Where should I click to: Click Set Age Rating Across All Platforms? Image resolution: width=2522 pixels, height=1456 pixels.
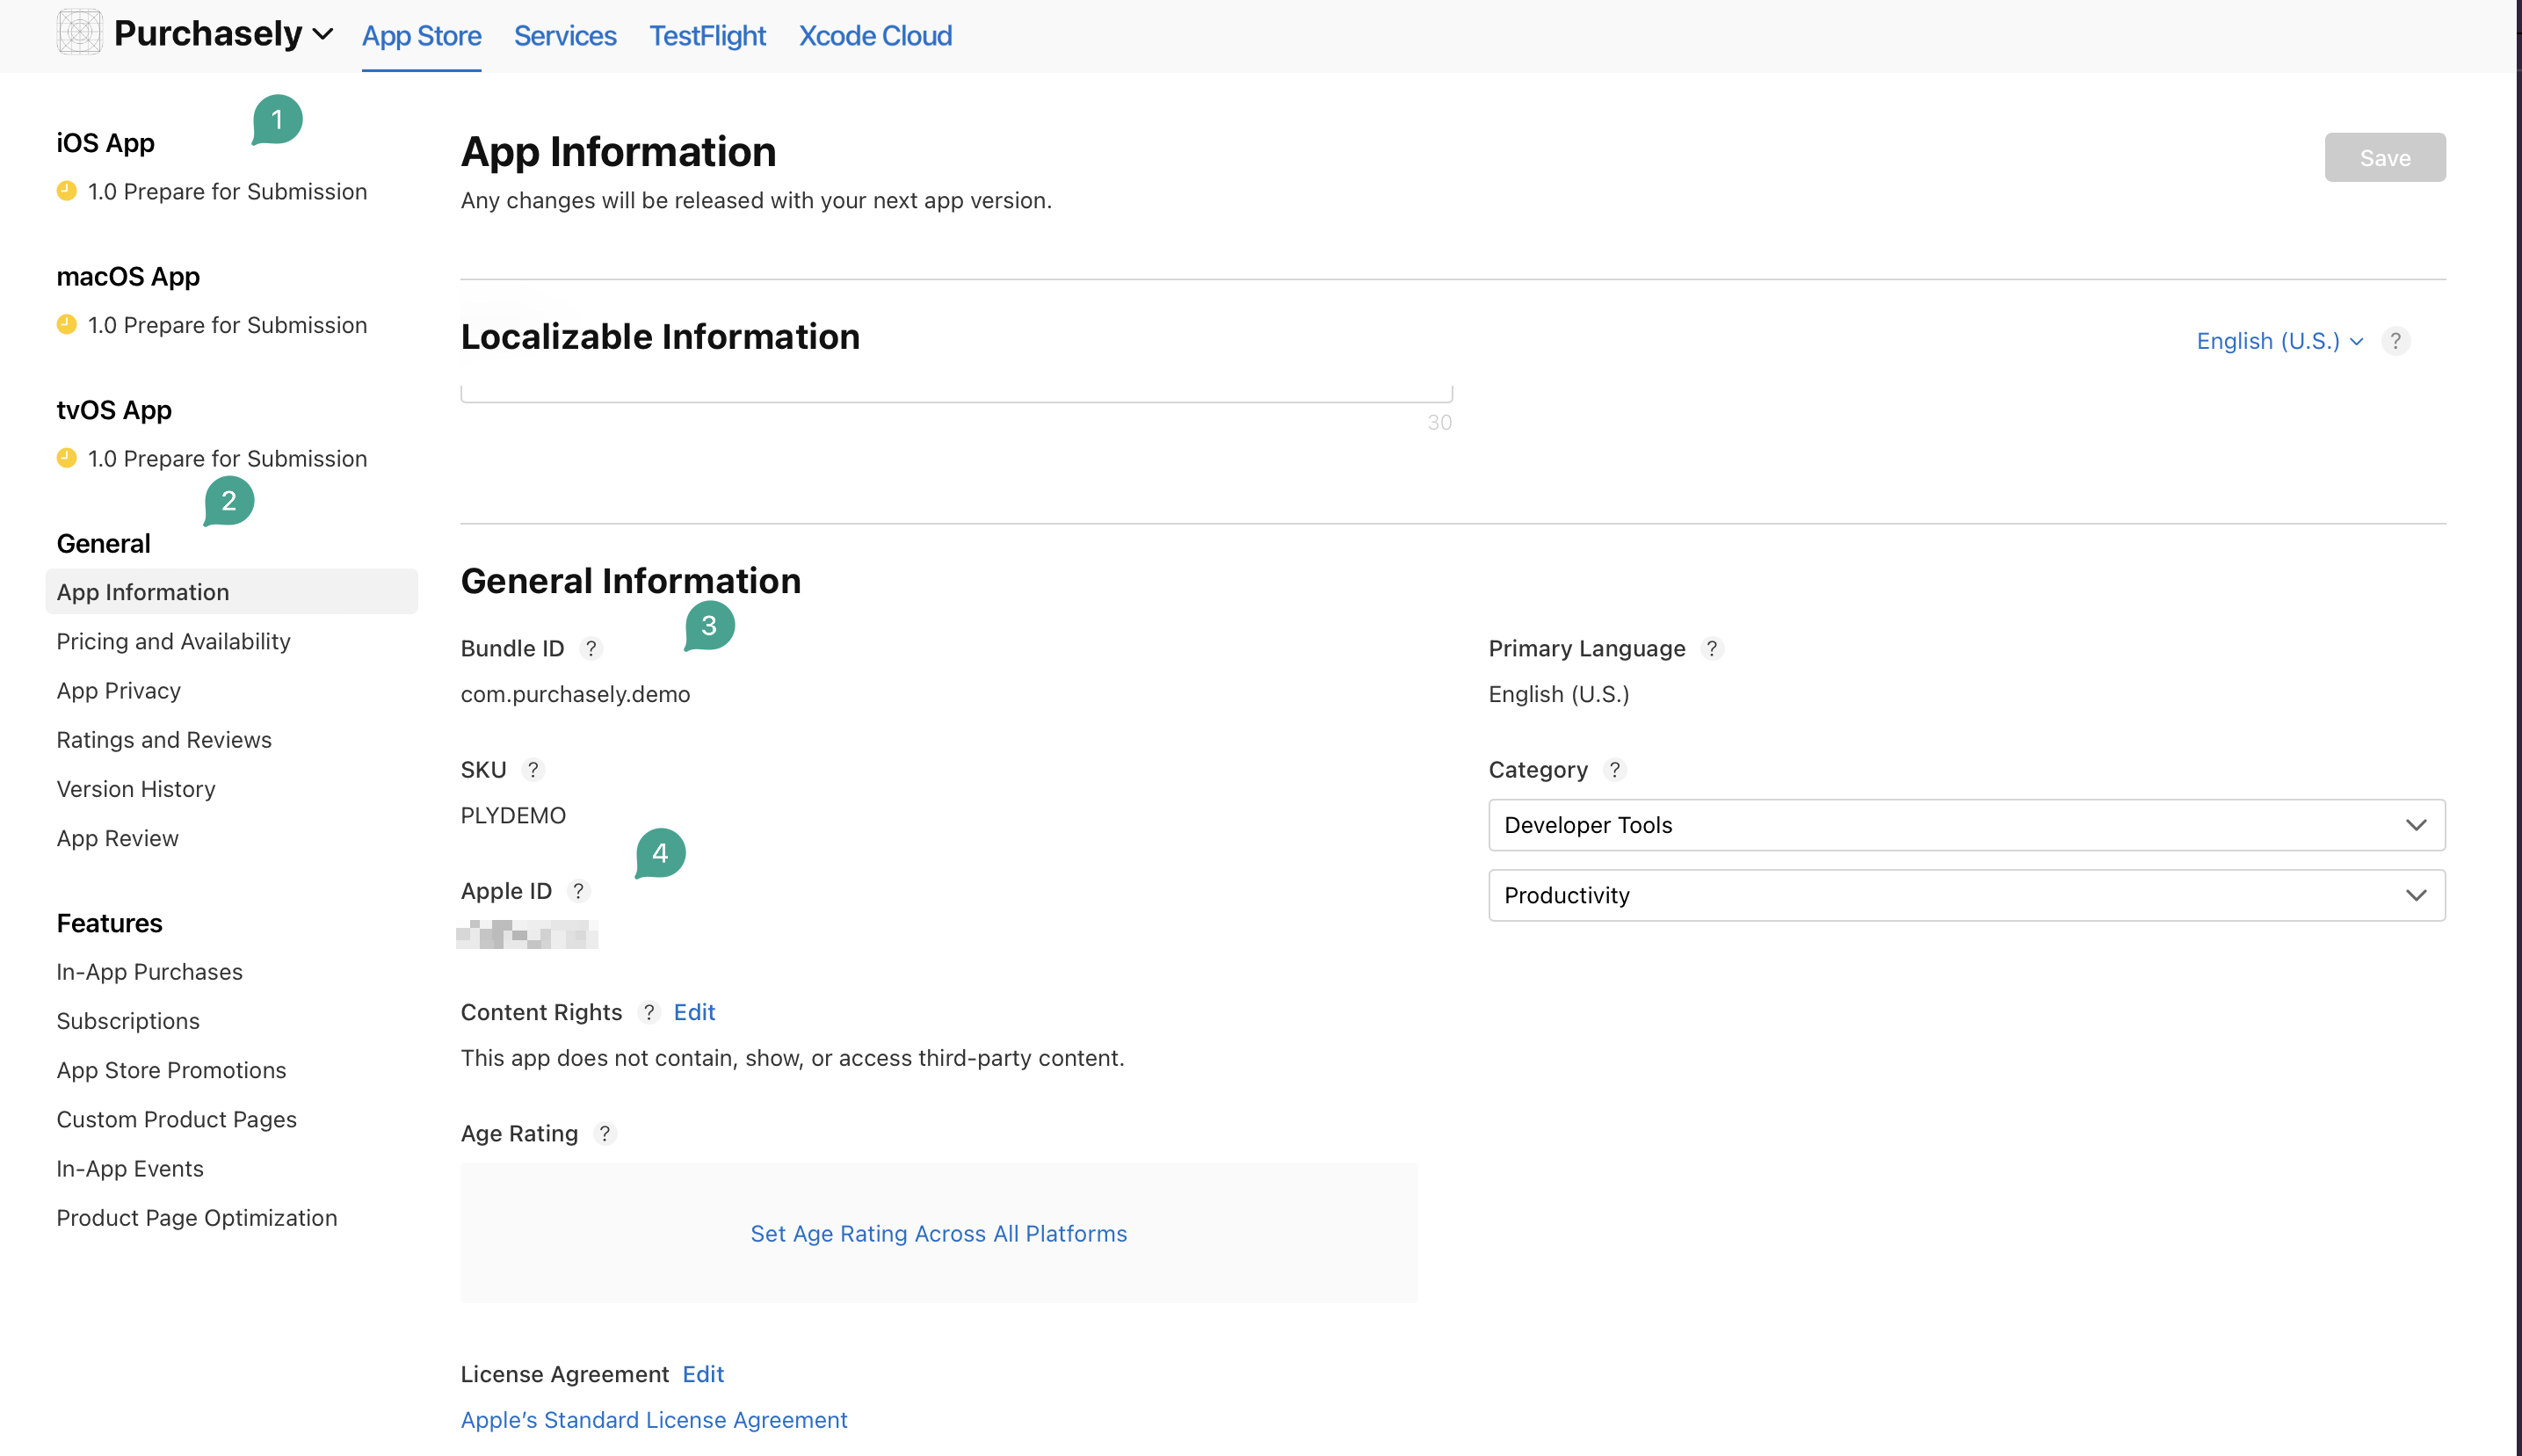[x=938, y=1234]
